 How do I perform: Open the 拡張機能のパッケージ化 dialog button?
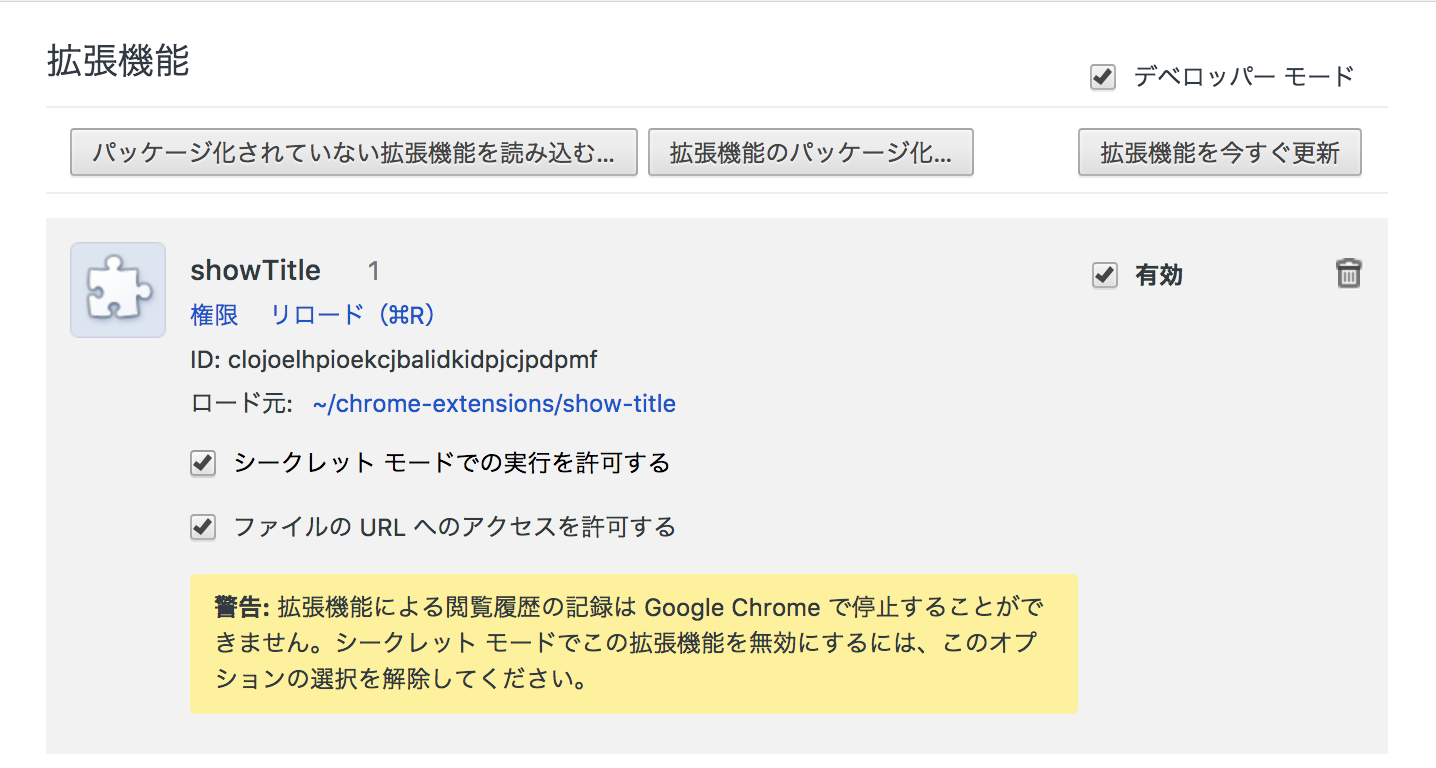click(811, 153)
